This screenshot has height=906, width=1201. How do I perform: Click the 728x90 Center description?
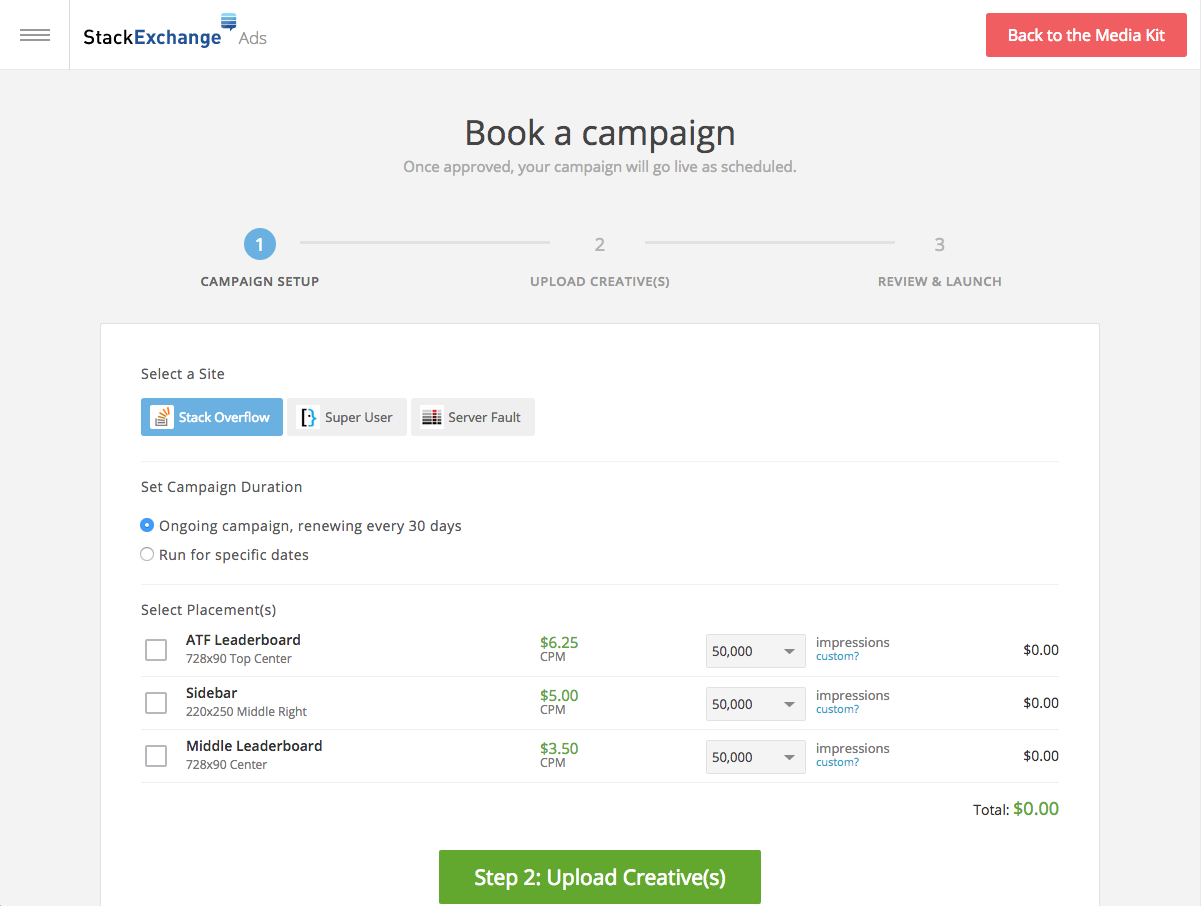[x=227, y=765]
